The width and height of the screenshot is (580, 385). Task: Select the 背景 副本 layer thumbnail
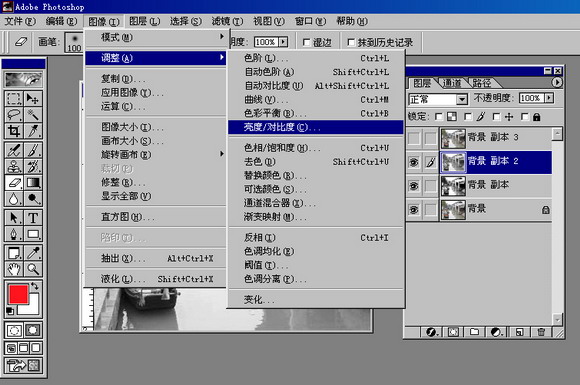[x=453, y=186]
